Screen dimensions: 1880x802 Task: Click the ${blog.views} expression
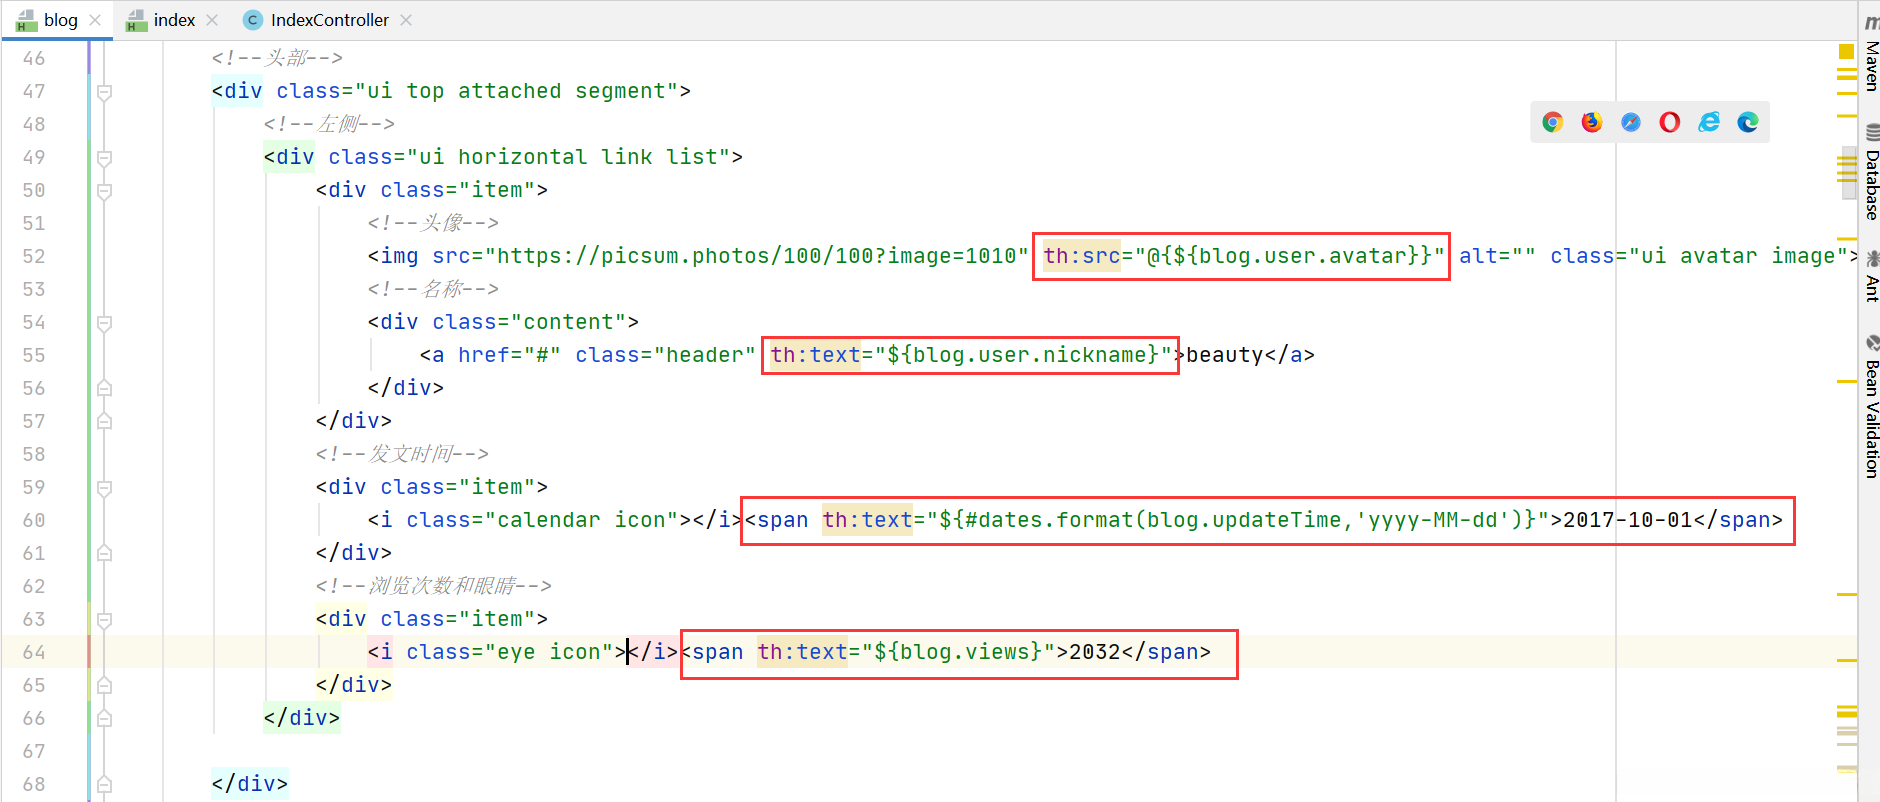(x=959, y=652)
